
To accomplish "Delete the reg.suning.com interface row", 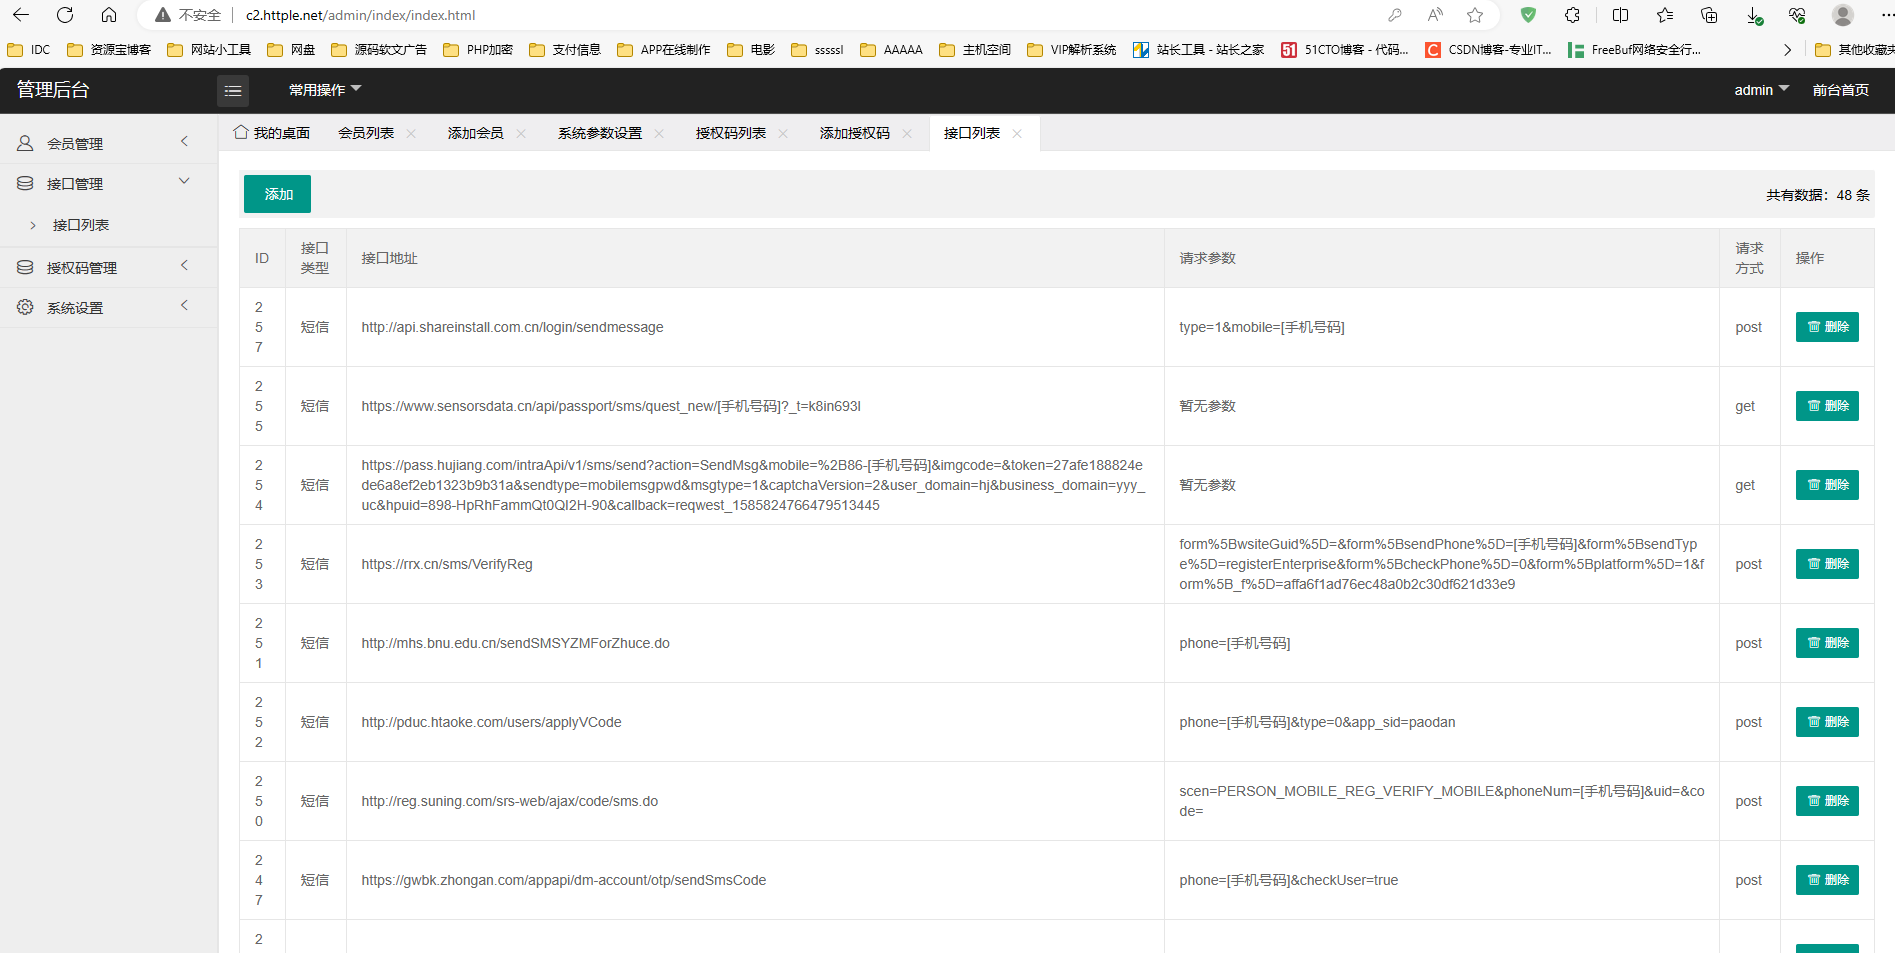I will click(1827, 801).
